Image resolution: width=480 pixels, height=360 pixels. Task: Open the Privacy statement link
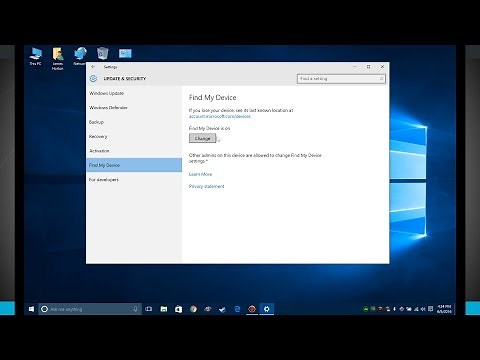(x=206, y=186)
